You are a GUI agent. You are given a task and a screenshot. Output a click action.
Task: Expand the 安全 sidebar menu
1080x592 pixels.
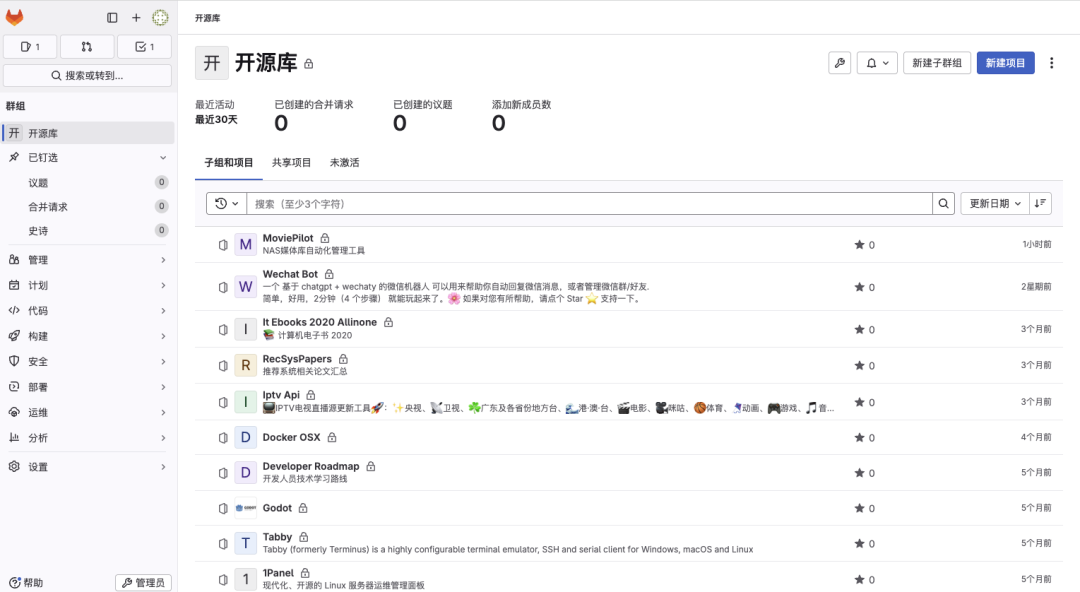[87, 362]
